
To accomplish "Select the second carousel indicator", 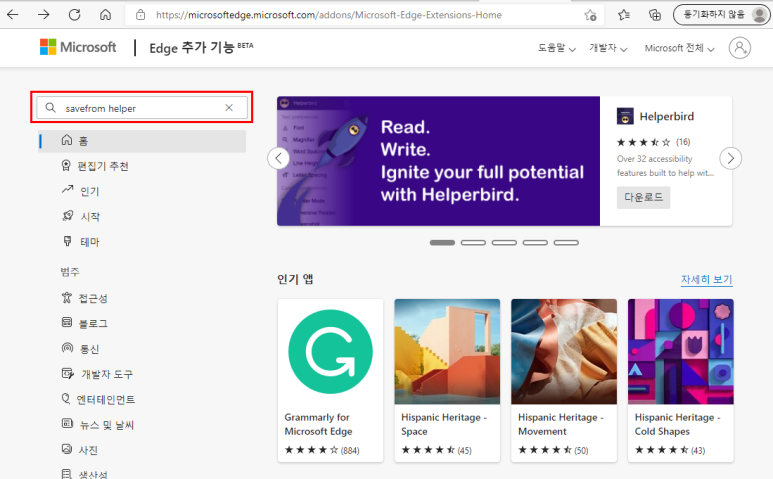I will 473,242.
